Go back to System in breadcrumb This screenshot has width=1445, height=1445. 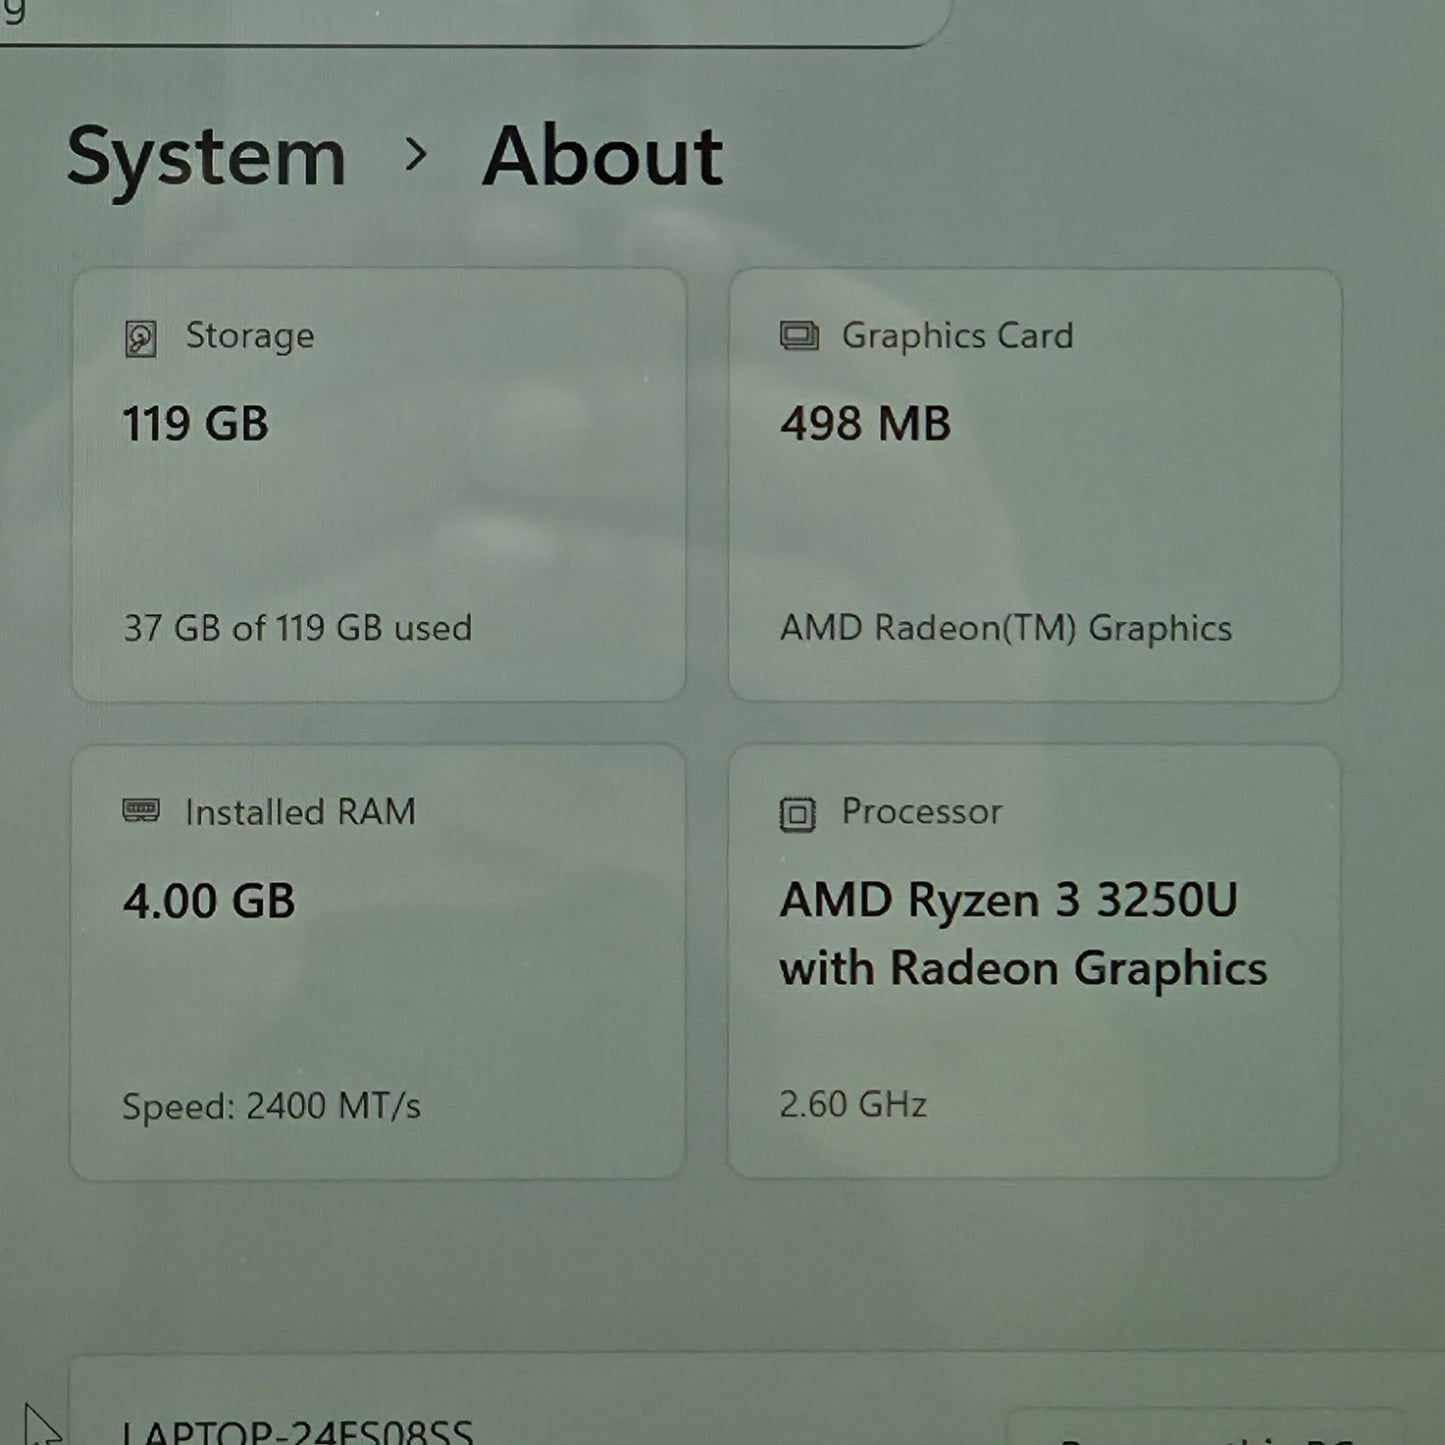(x=206, y=157)
